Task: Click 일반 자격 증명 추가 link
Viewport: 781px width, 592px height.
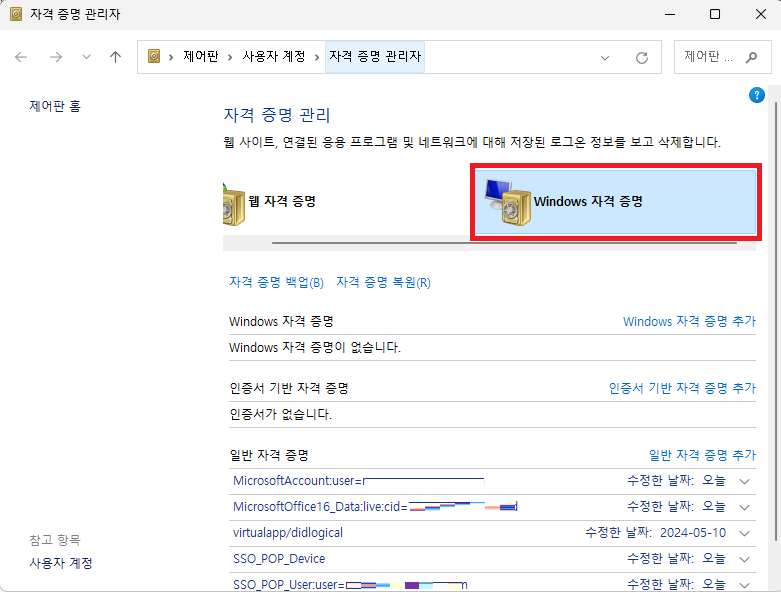Action: 702,455
